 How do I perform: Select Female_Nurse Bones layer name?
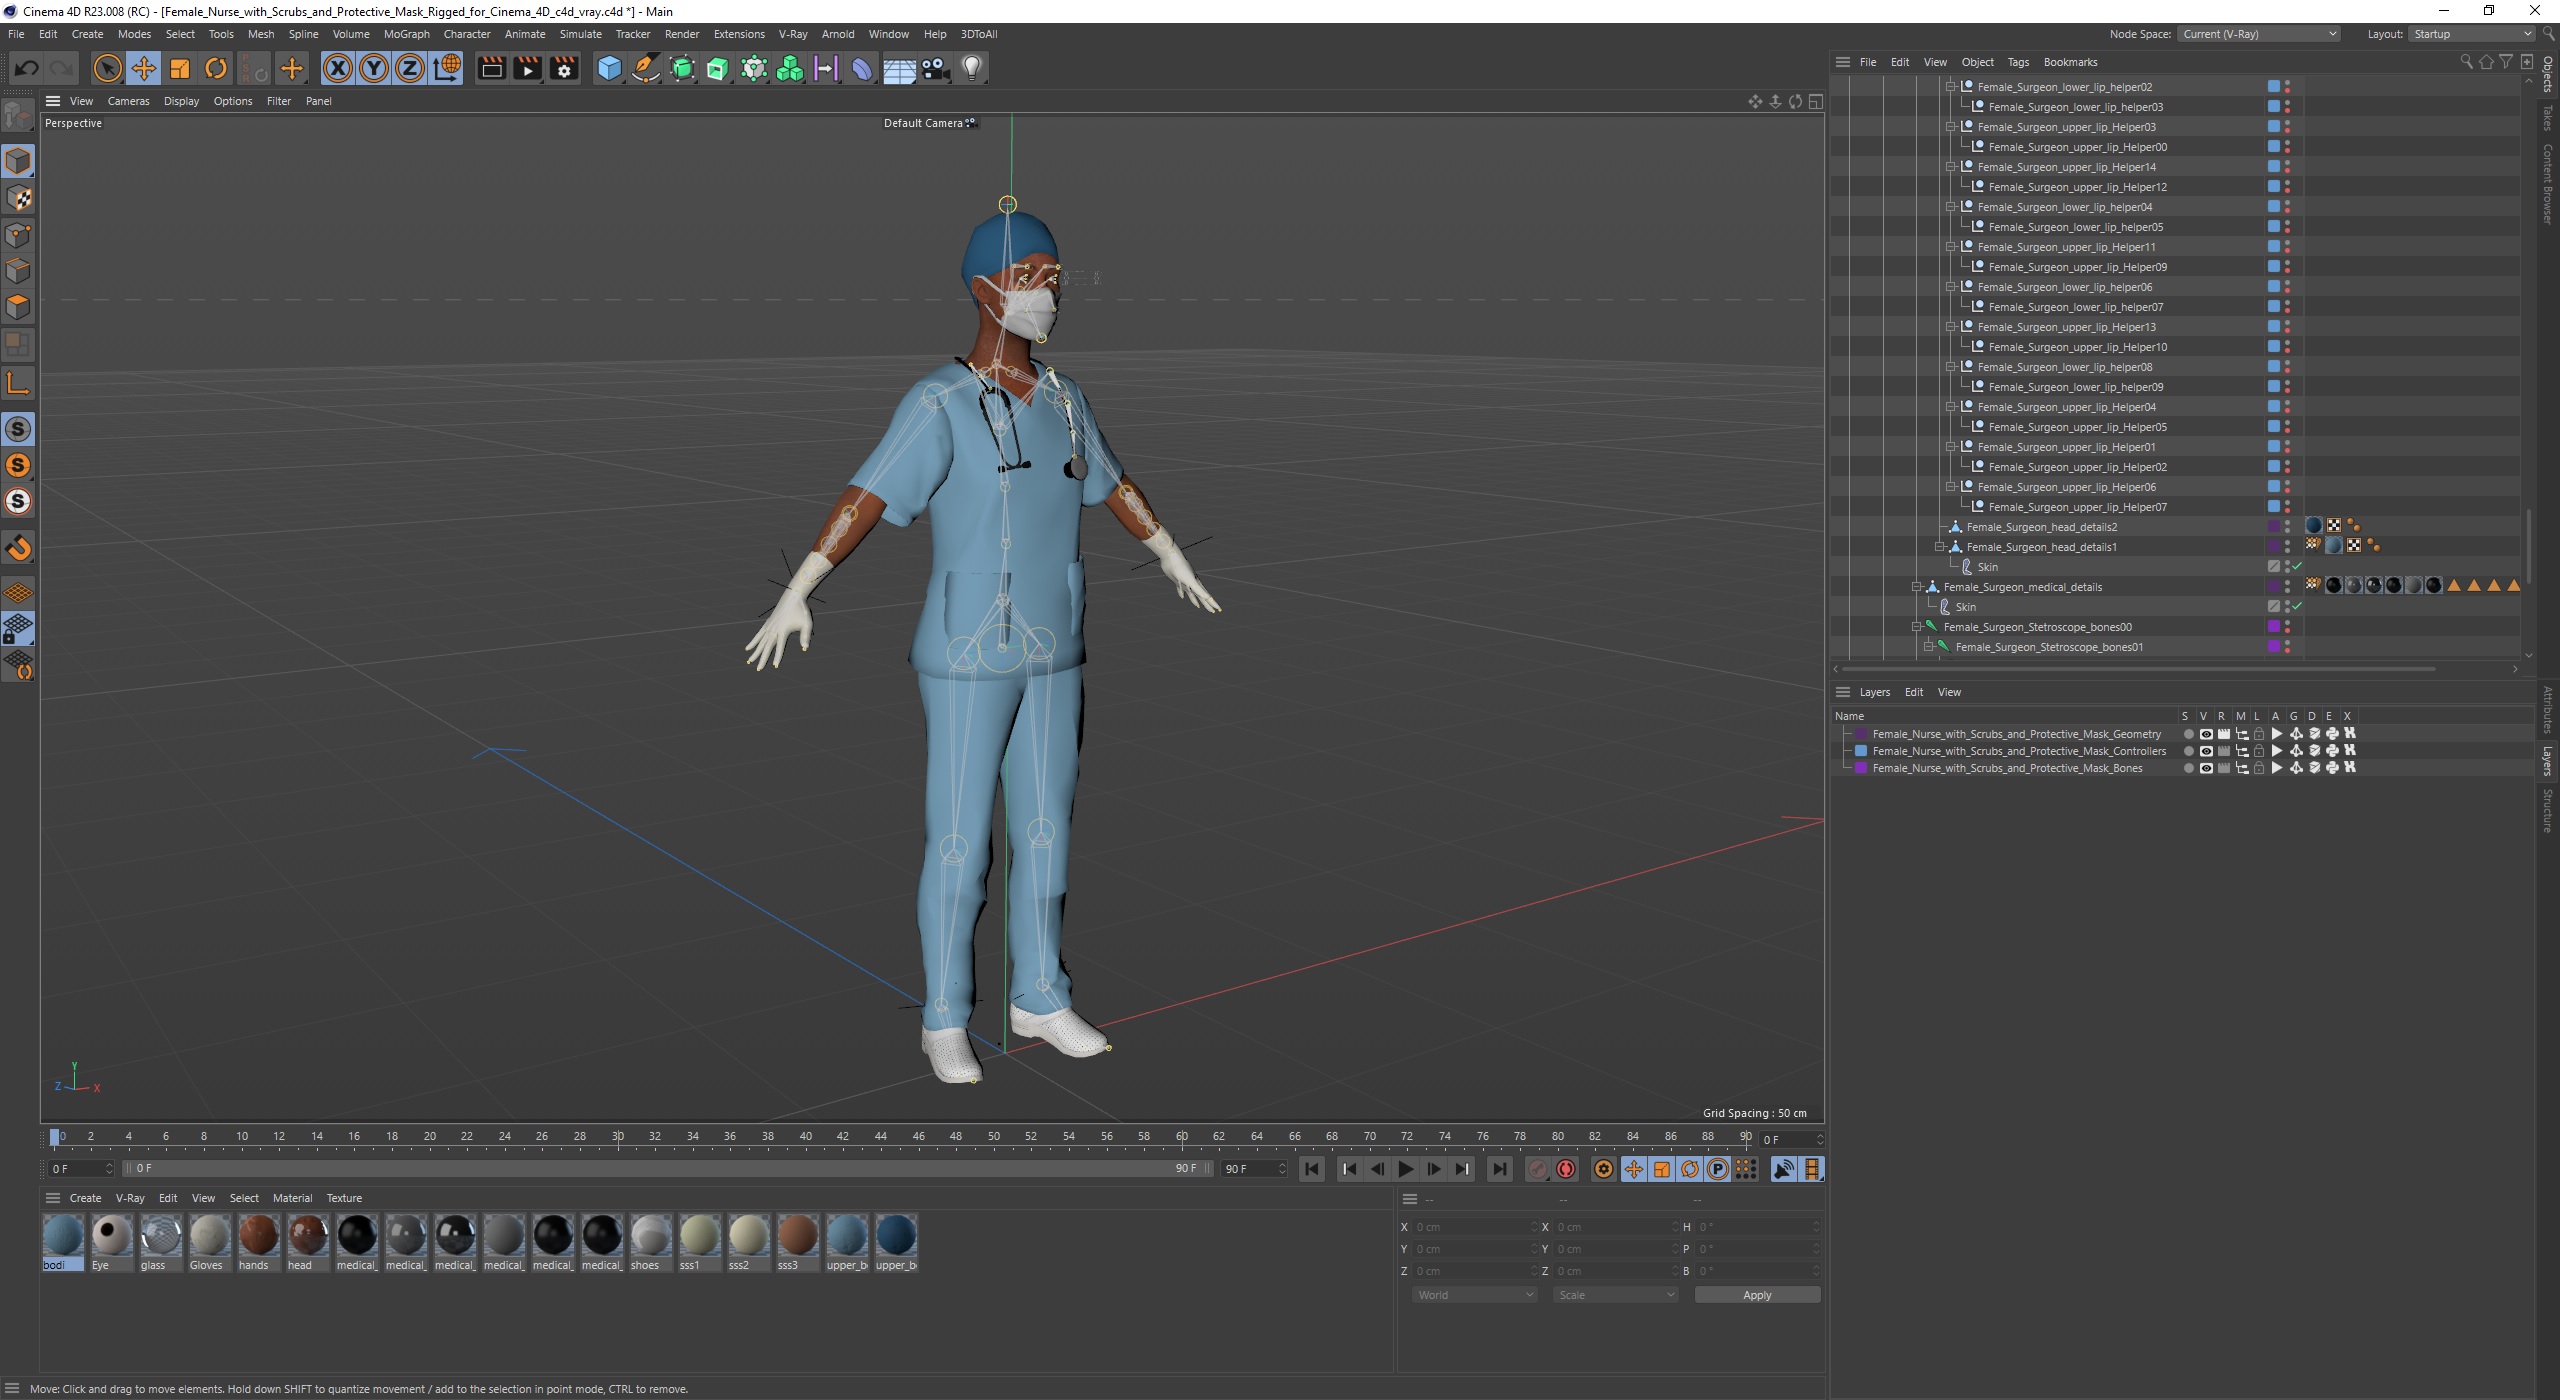tap(2007, 768)
